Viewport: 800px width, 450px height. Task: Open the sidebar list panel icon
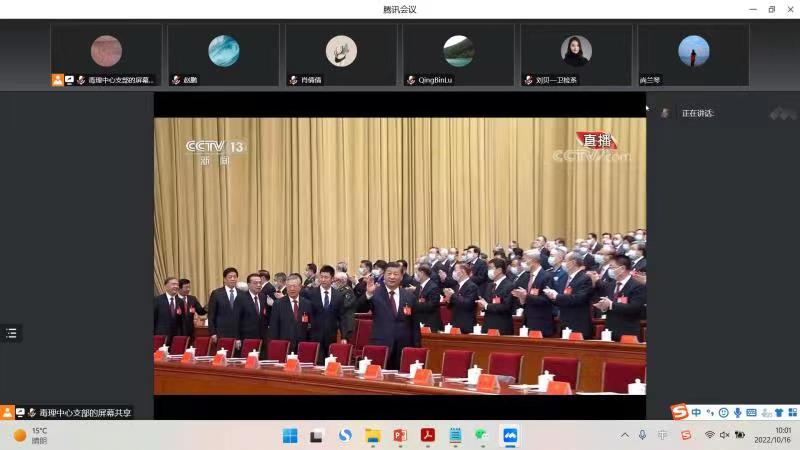[x=11, y=333]
